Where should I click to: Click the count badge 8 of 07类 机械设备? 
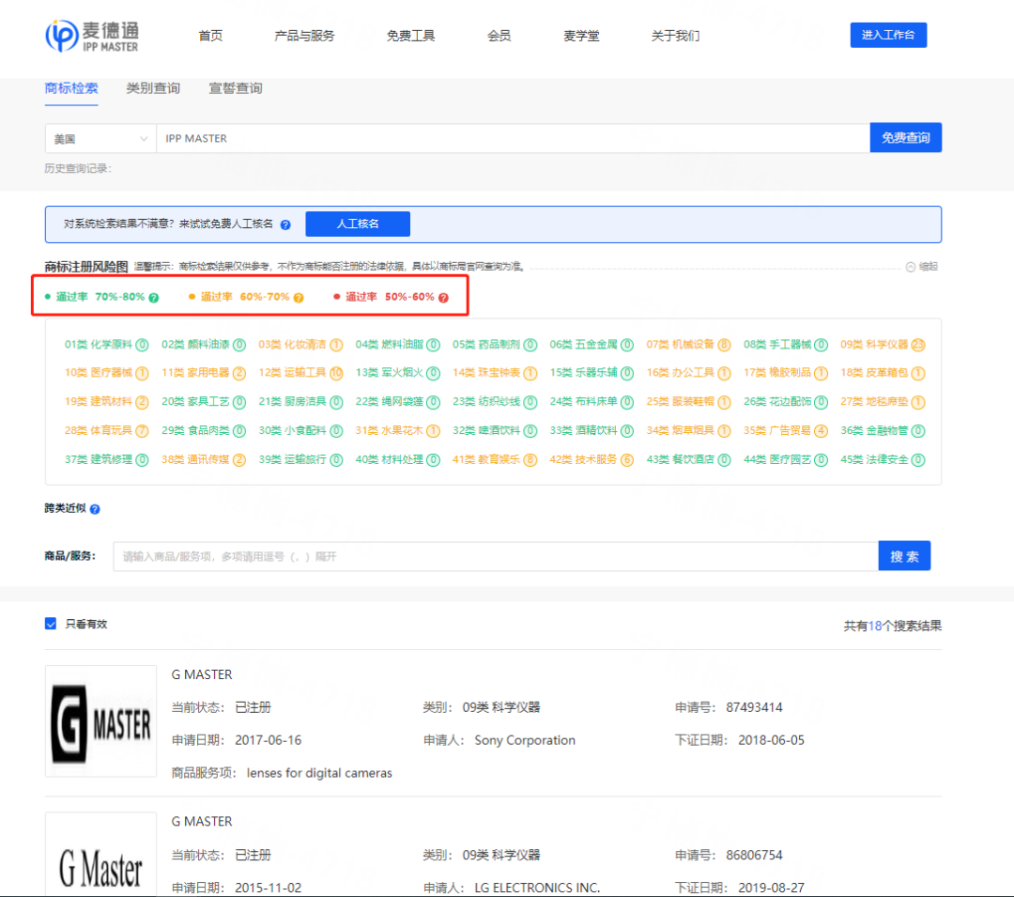click(x=724, y=345)
